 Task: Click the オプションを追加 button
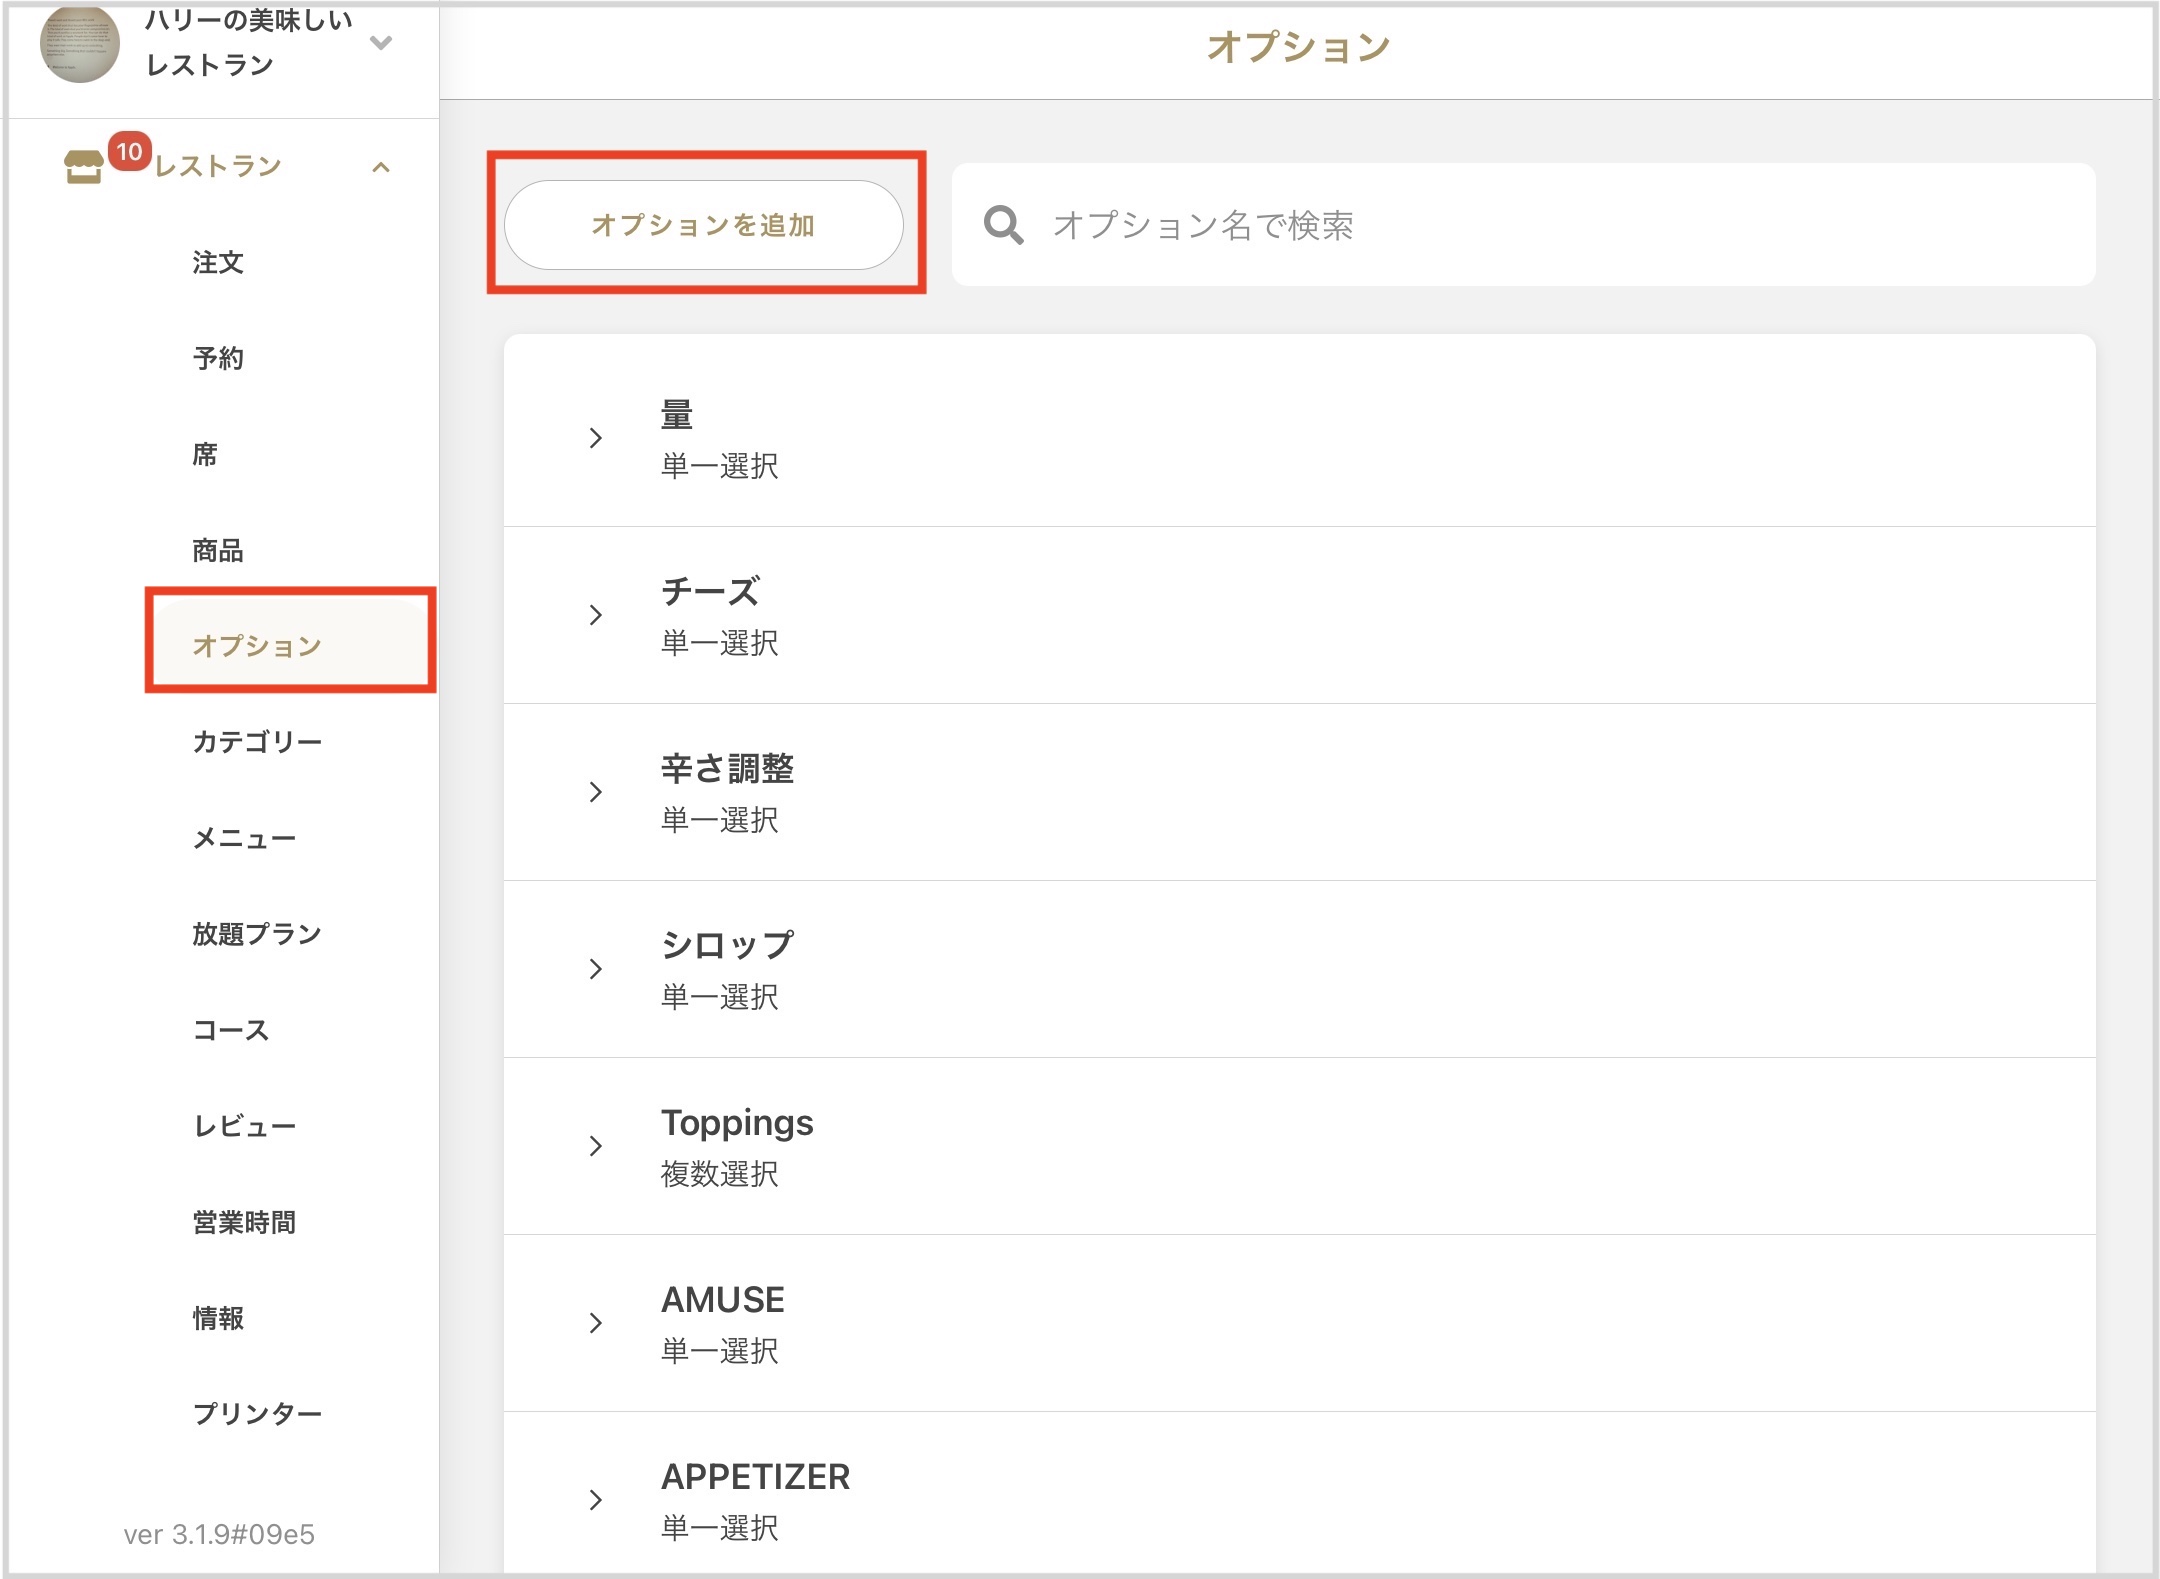click(703, 225)
